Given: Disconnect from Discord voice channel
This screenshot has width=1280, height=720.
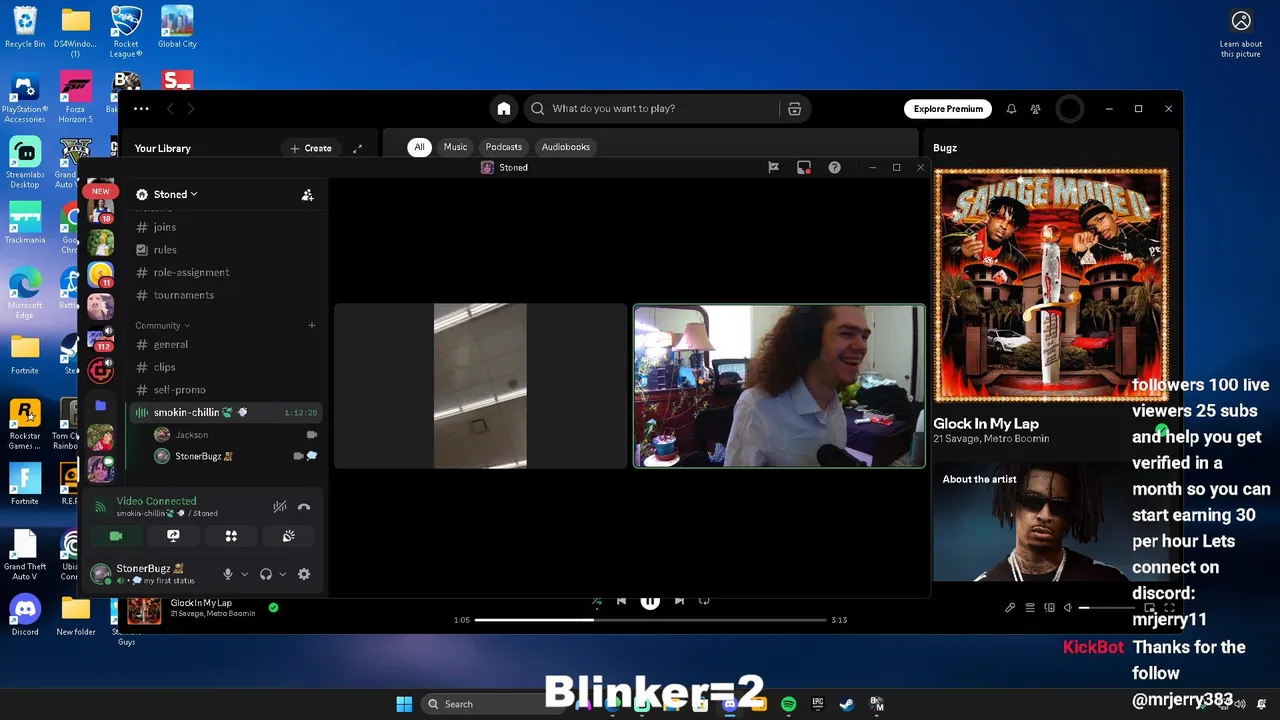Looking at the screenshot, I should point(304,507).
